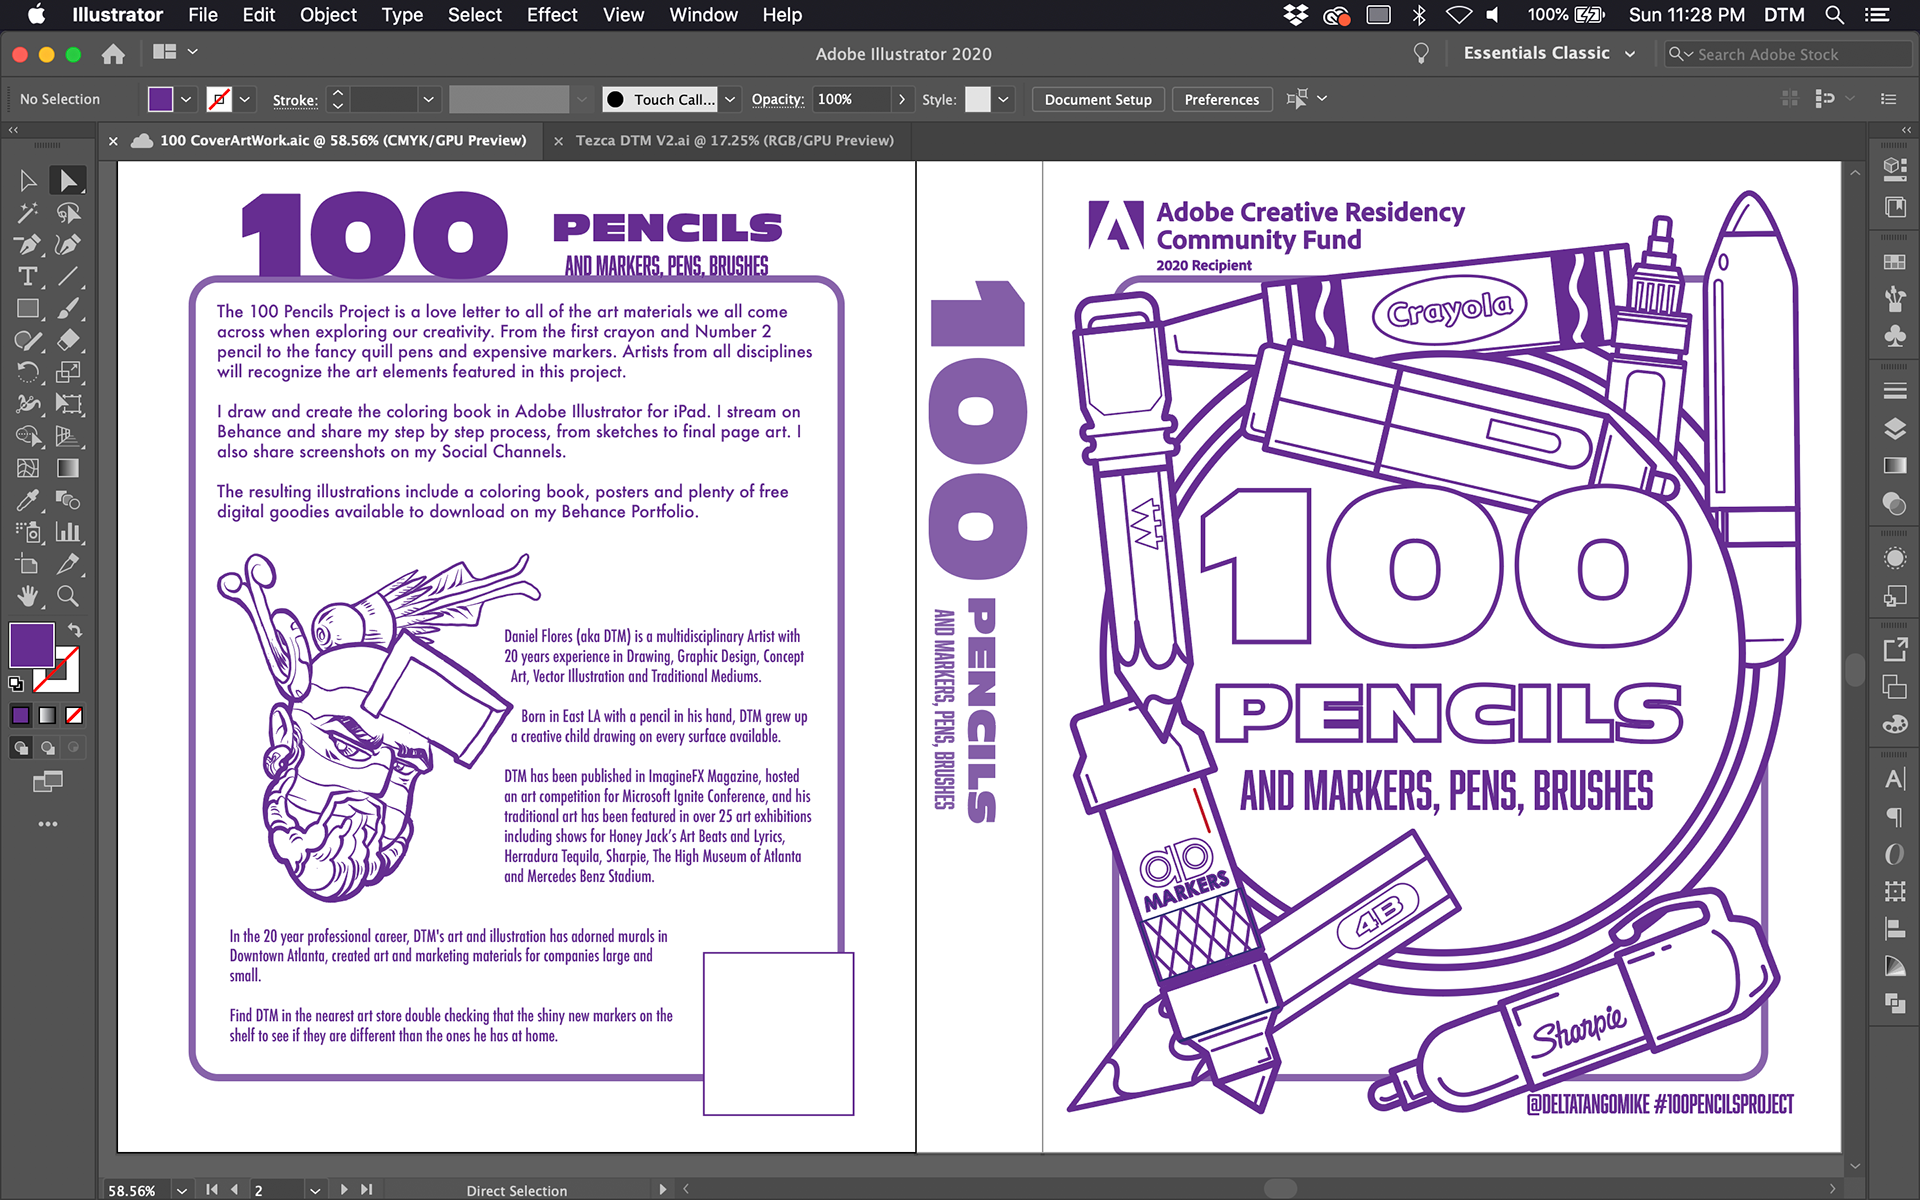Select the Eraser tool

(x=67, y=340)
